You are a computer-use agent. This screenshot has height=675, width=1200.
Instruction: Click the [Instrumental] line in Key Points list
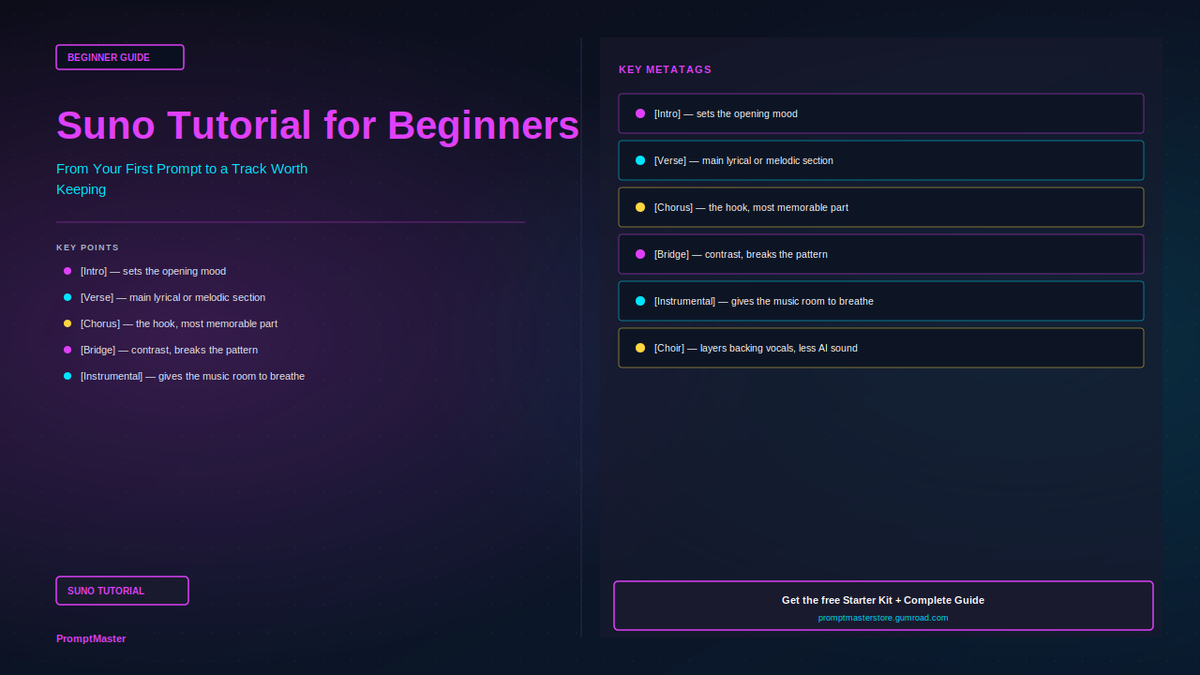192,376
